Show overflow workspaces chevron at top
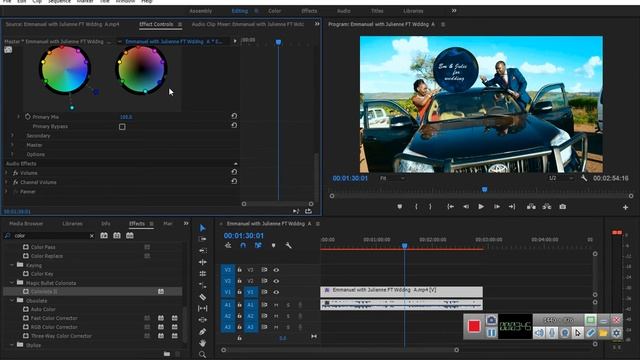The width and height of the screenshot is (640, 360). pyautogui.click(x=453, y=11)
